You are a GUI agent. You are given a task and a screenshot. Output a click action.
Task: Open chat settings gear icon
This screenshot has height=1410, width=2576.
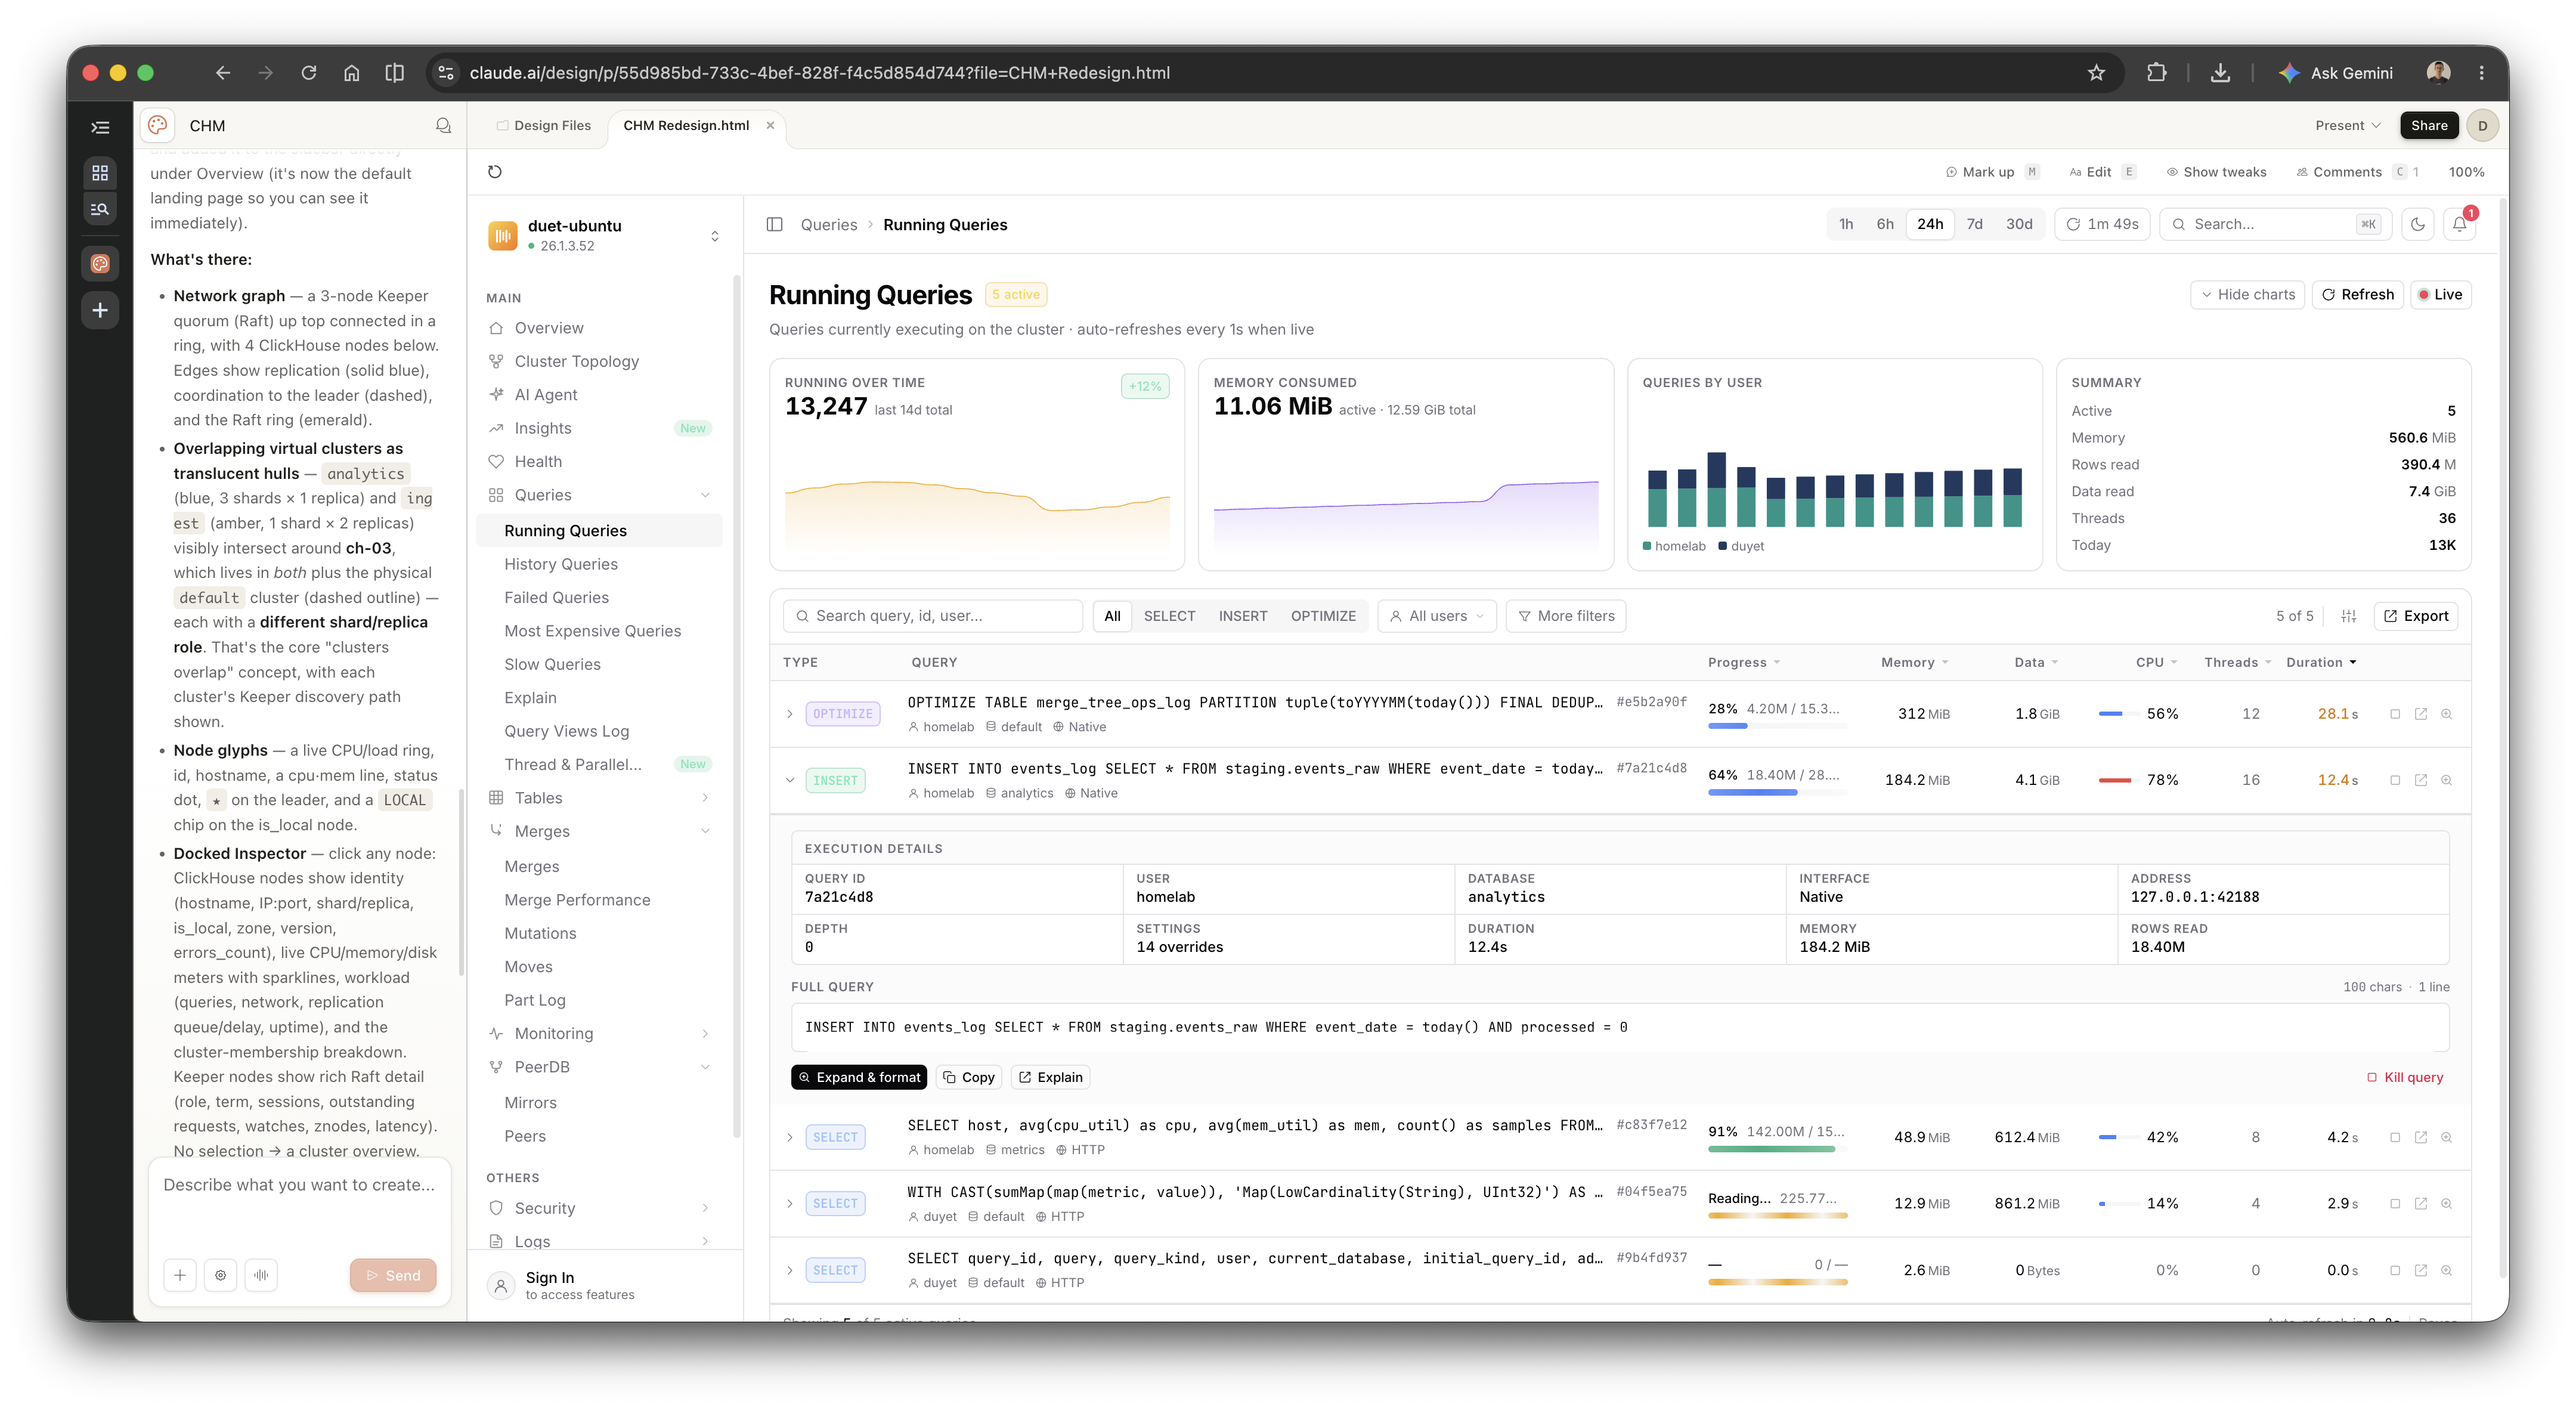(221, 1275)
